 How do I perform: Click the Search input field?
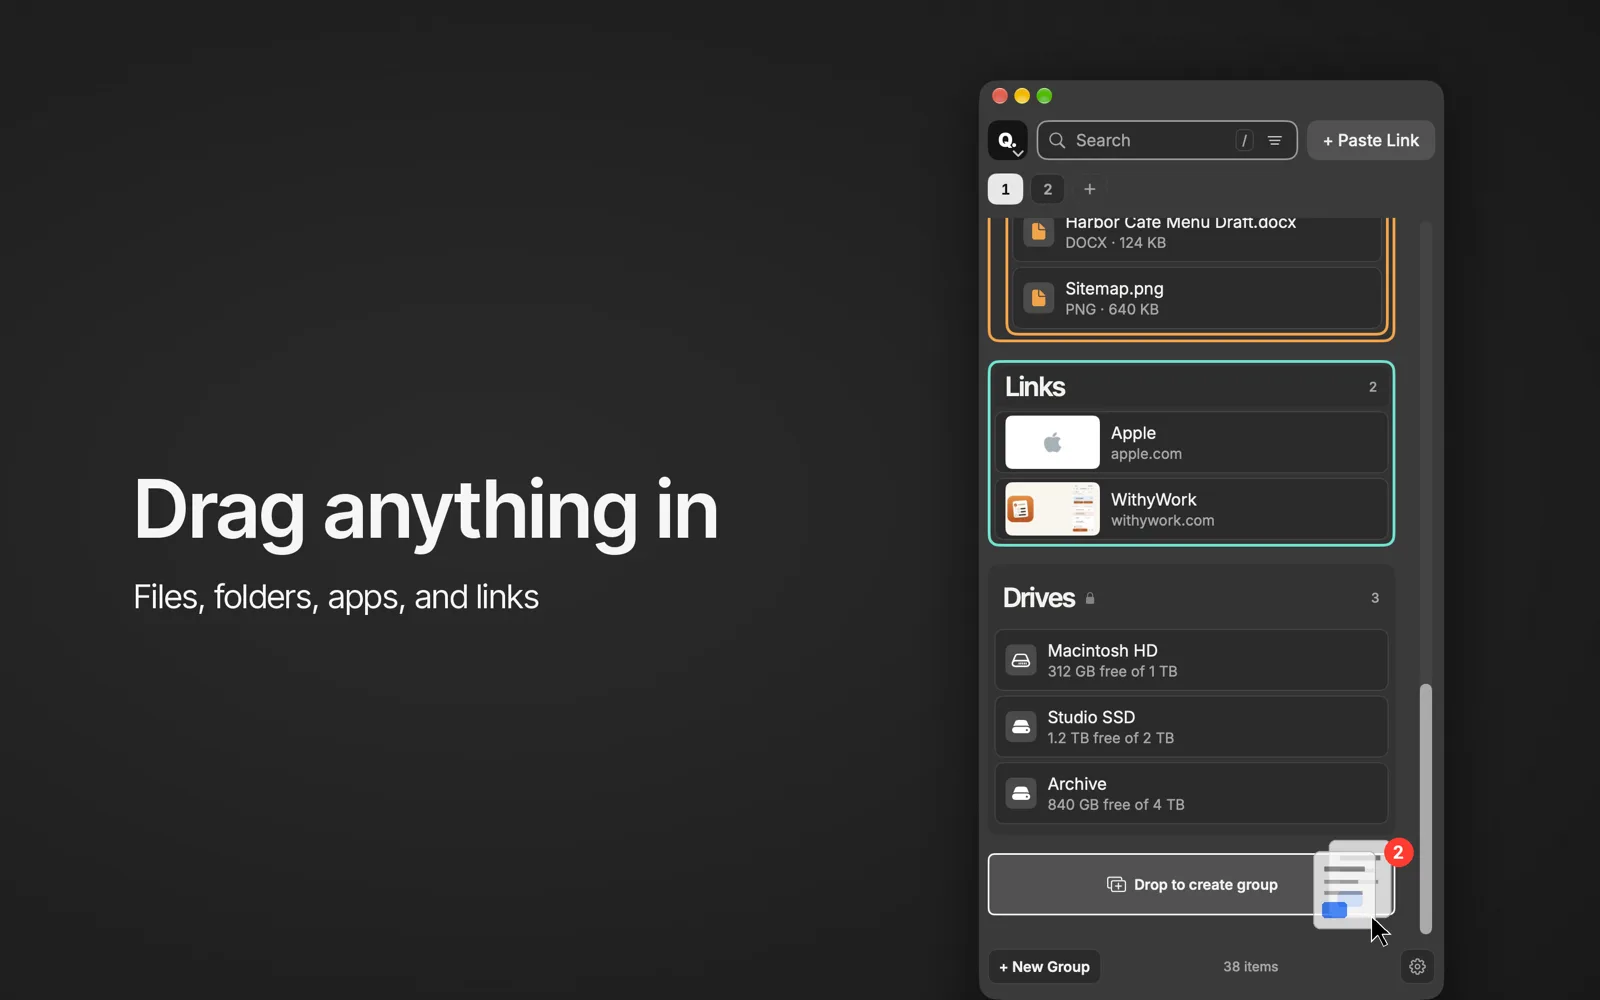pyautogui.click(x=1167, y=140)
